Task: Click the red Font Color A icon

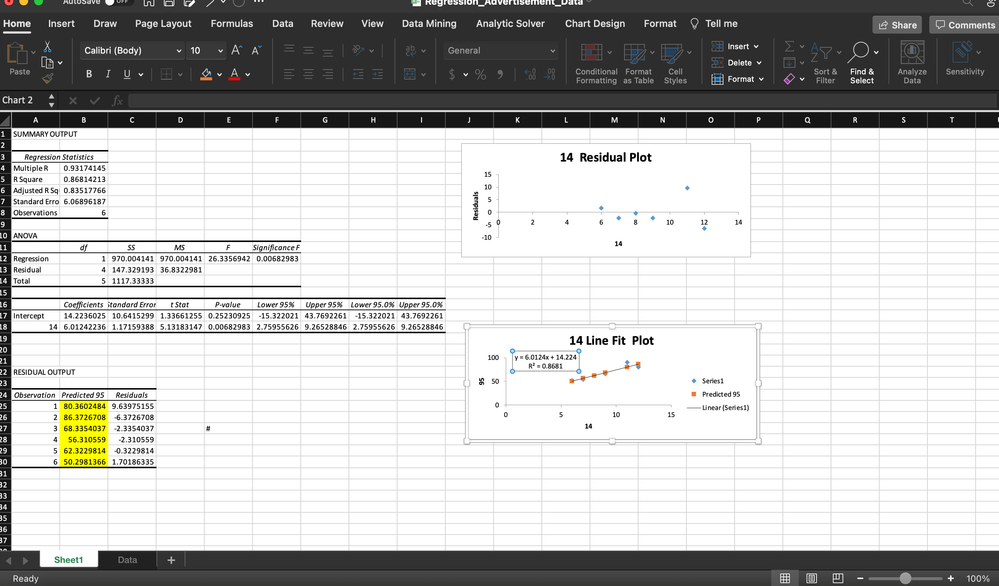Action: (234, 74)
